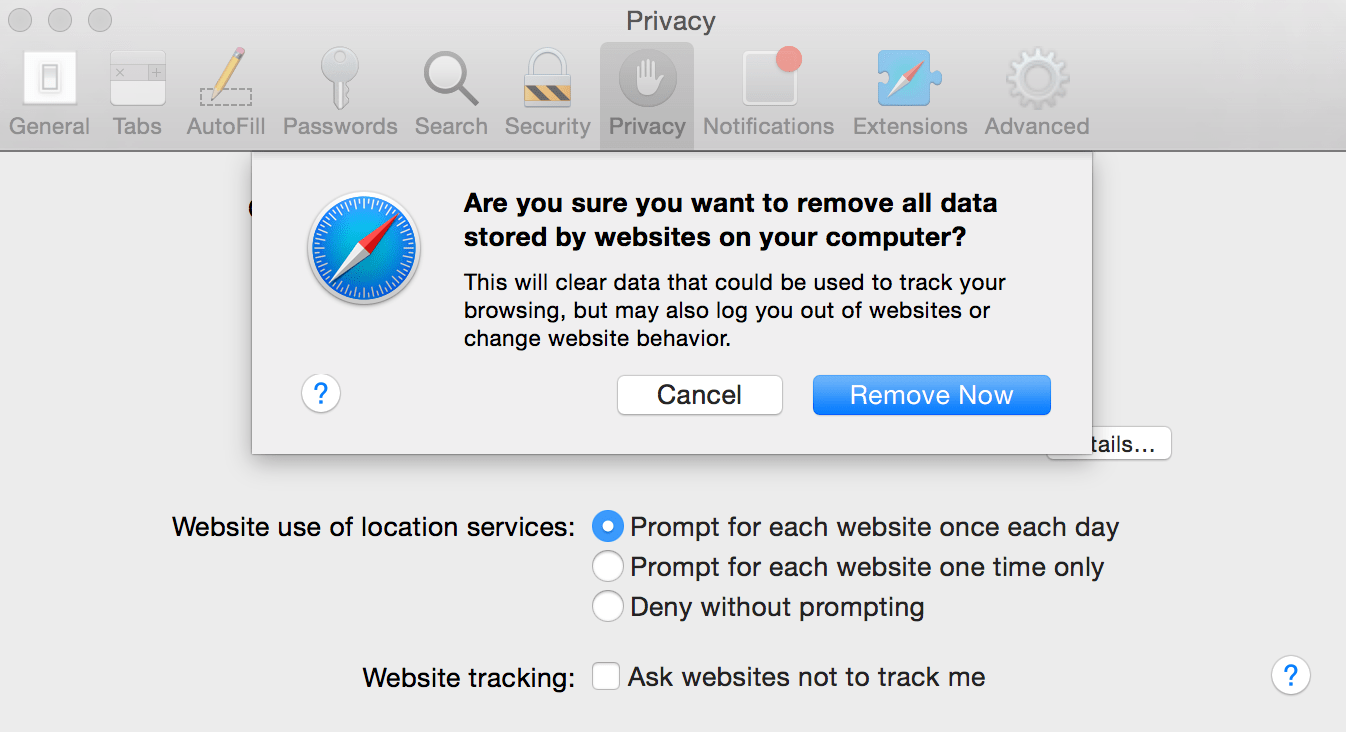Enable ask websites not to track me
The height and width of the screenshot is (732, 1346).
tap(606, 676)
